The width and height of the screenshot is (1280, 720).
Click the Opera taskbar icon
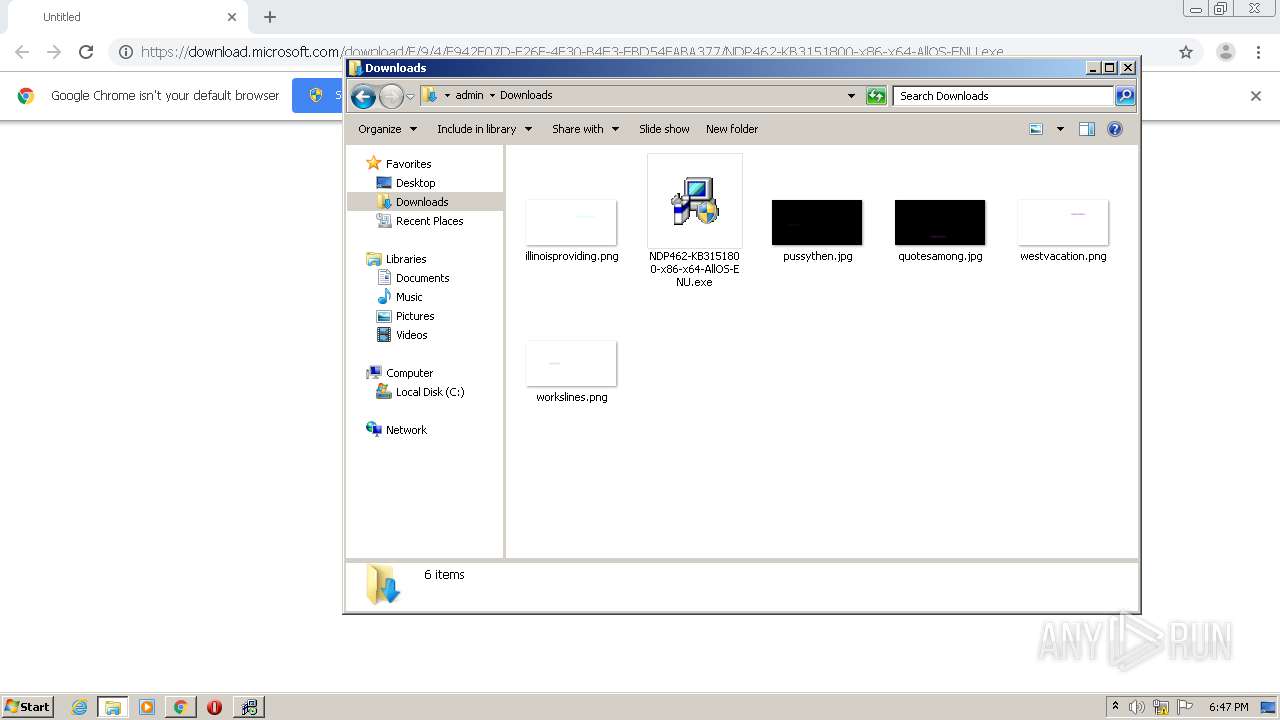[x=214, y=707]
